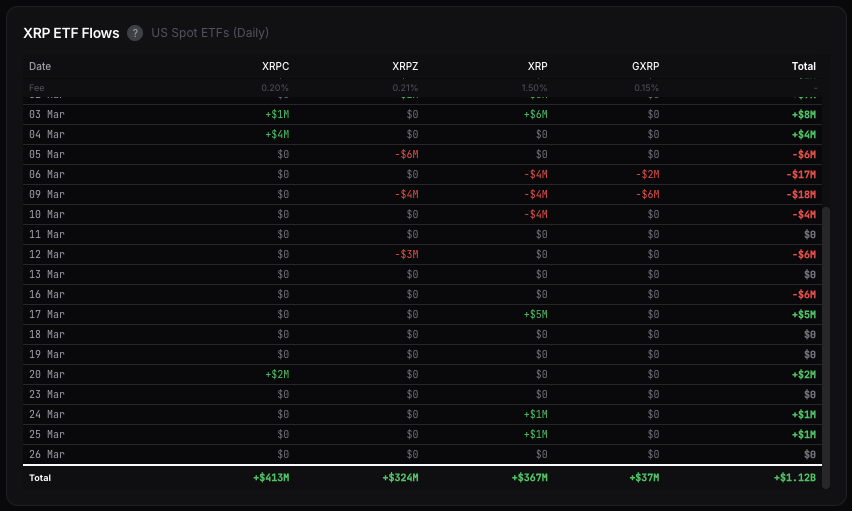The image size is (852, 511).
Task: Click +$2M XRPC on 20 Mar
Action: (277, 375)
